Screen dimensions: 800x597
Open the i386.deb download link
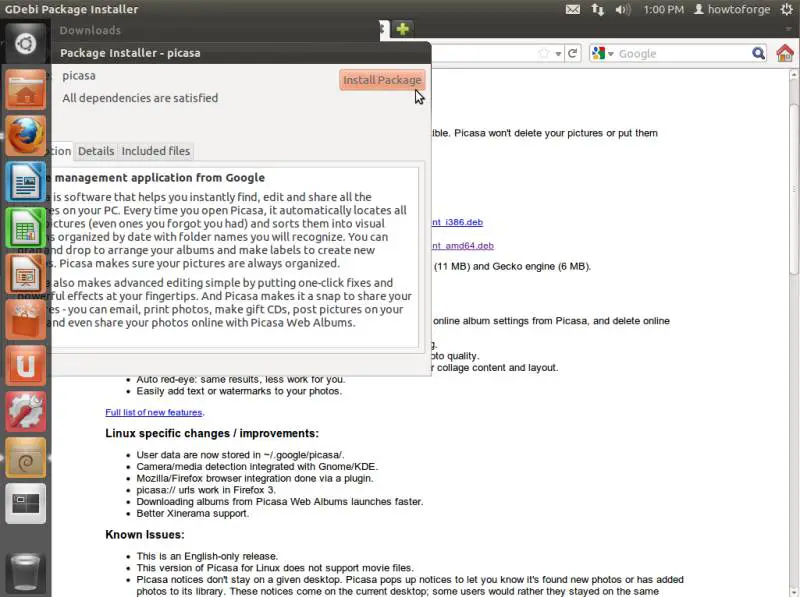click(457, 222)
